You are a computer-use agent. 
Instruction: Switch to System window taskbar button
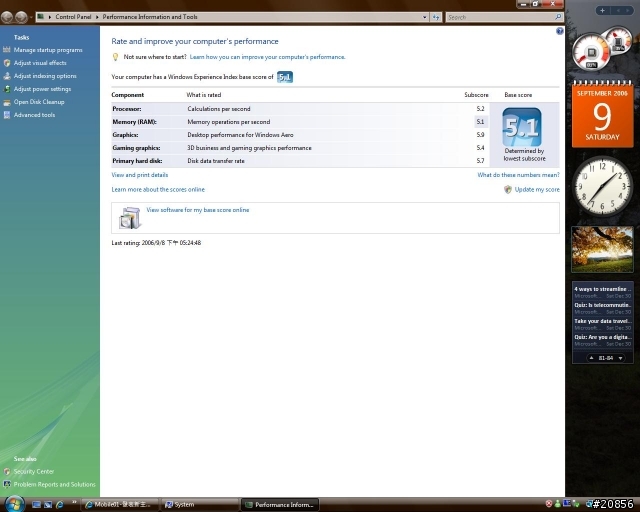[x=200, y=505]
